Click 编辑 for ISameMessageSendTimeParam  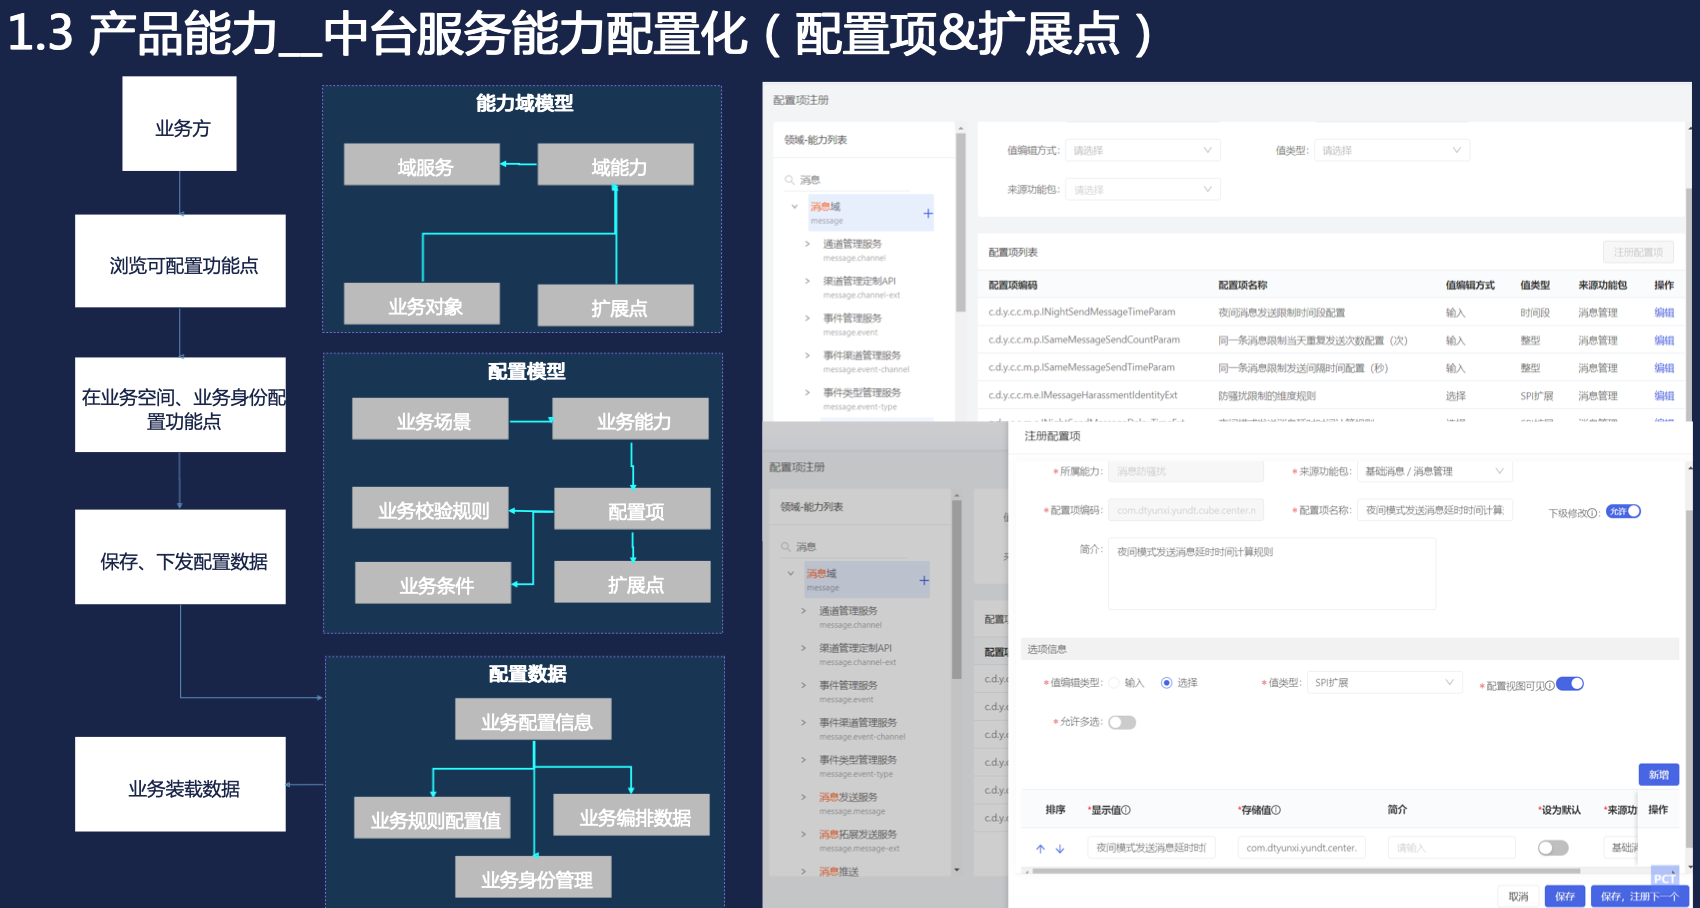pos(1664,368)
